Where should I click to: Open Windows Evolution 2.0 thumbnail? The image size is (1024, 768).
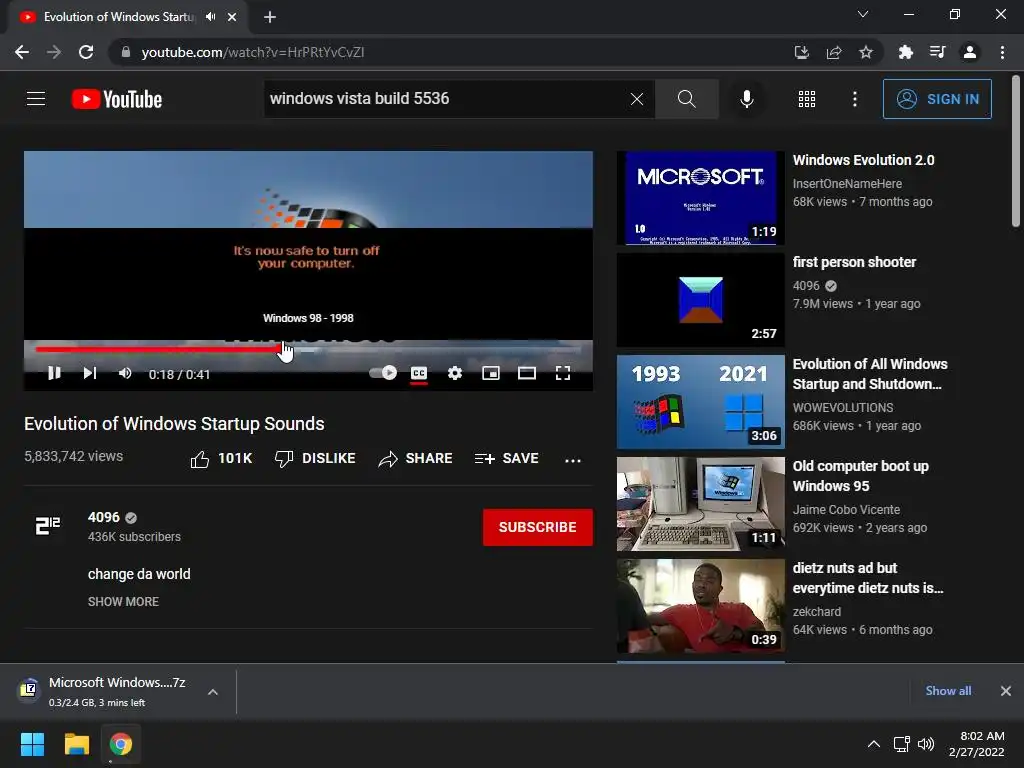click(x=701, y=198)
